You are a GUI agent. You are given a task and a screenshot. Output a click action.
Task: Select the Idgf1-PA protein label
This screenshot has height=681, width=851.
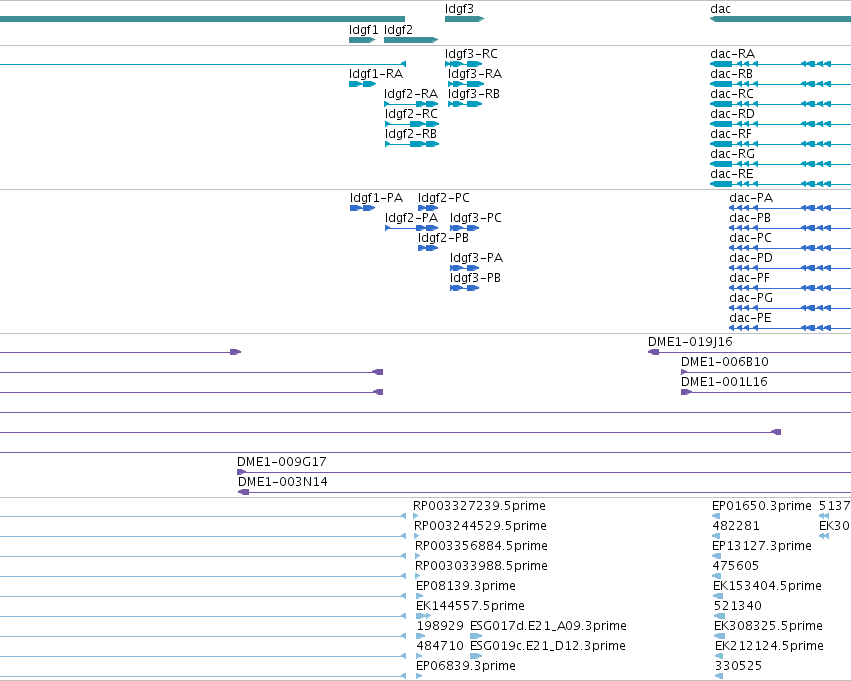tap(376, 198)
